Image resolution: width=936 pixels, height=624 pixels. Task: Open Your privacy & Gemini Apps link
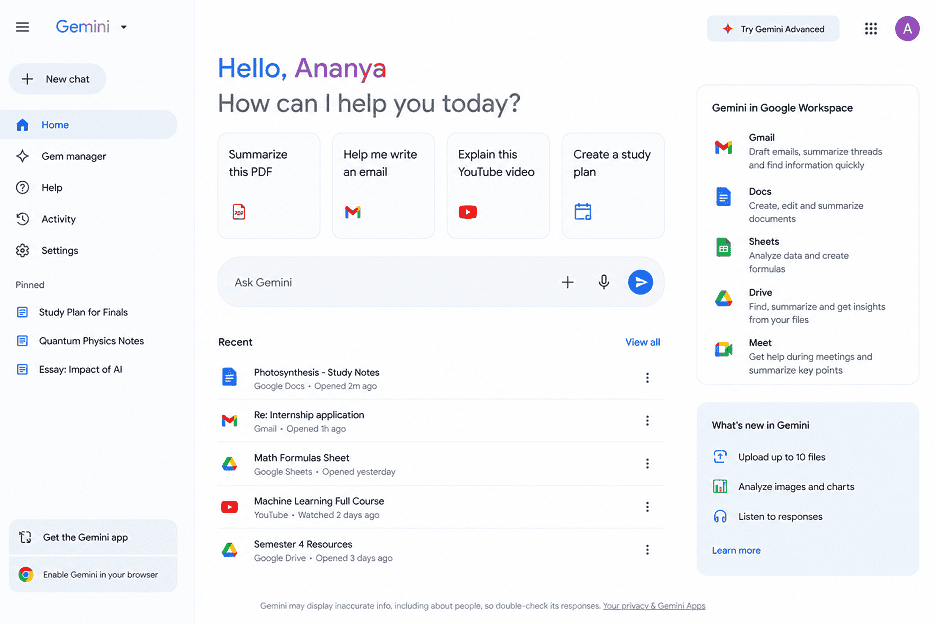(x=654, y=605)
